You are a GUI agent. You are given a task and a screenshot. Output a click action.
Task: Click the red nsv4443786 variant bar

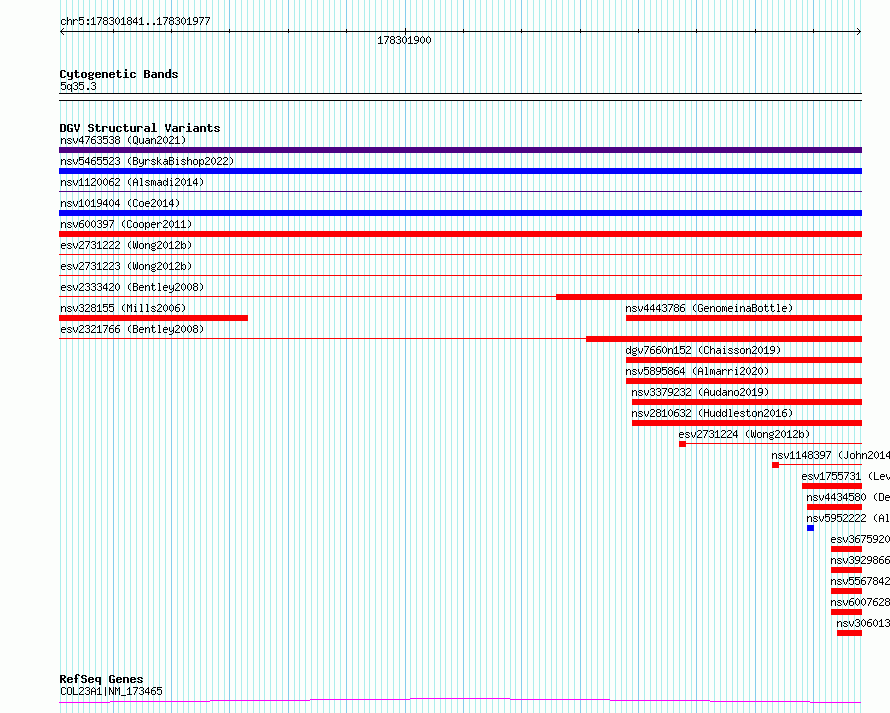pos(744,318)
